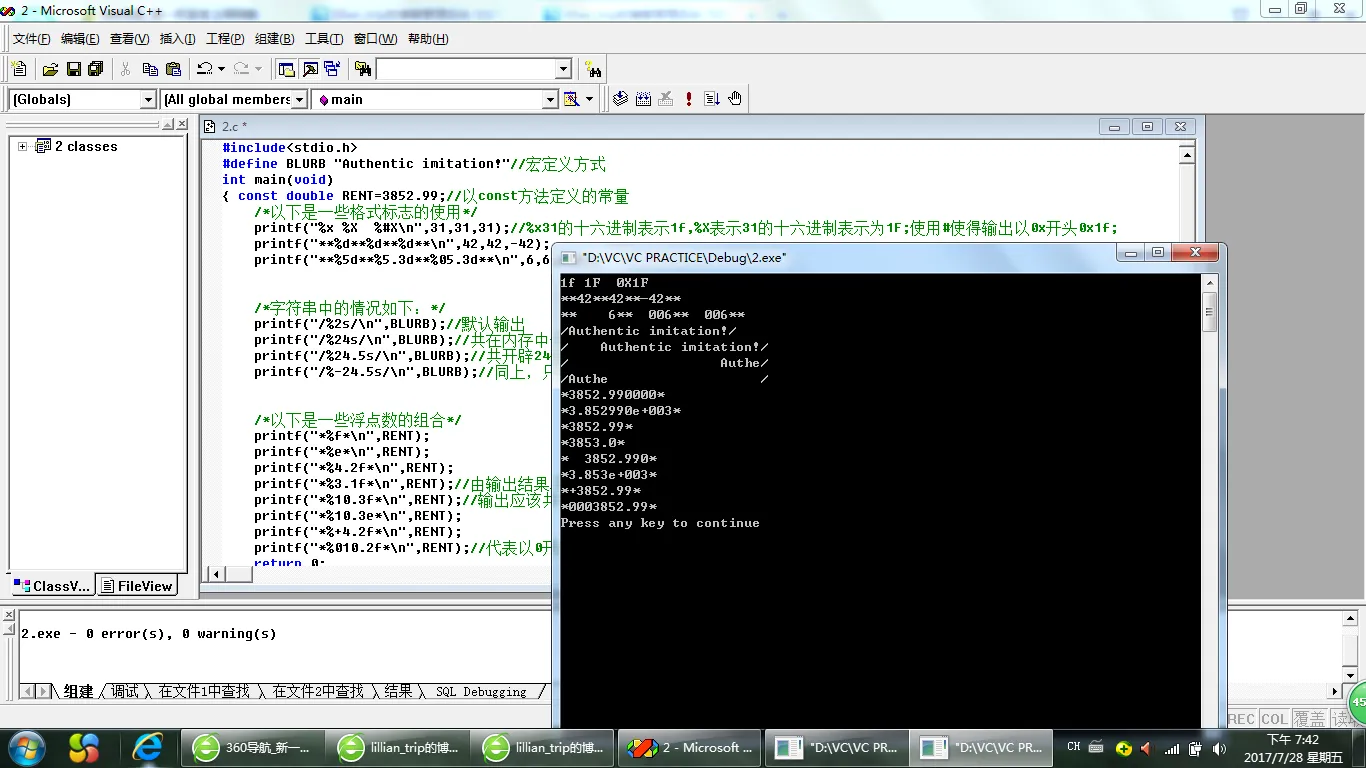
Task: Open the Redo history dropdown arrow
Action: click(258, 69)
